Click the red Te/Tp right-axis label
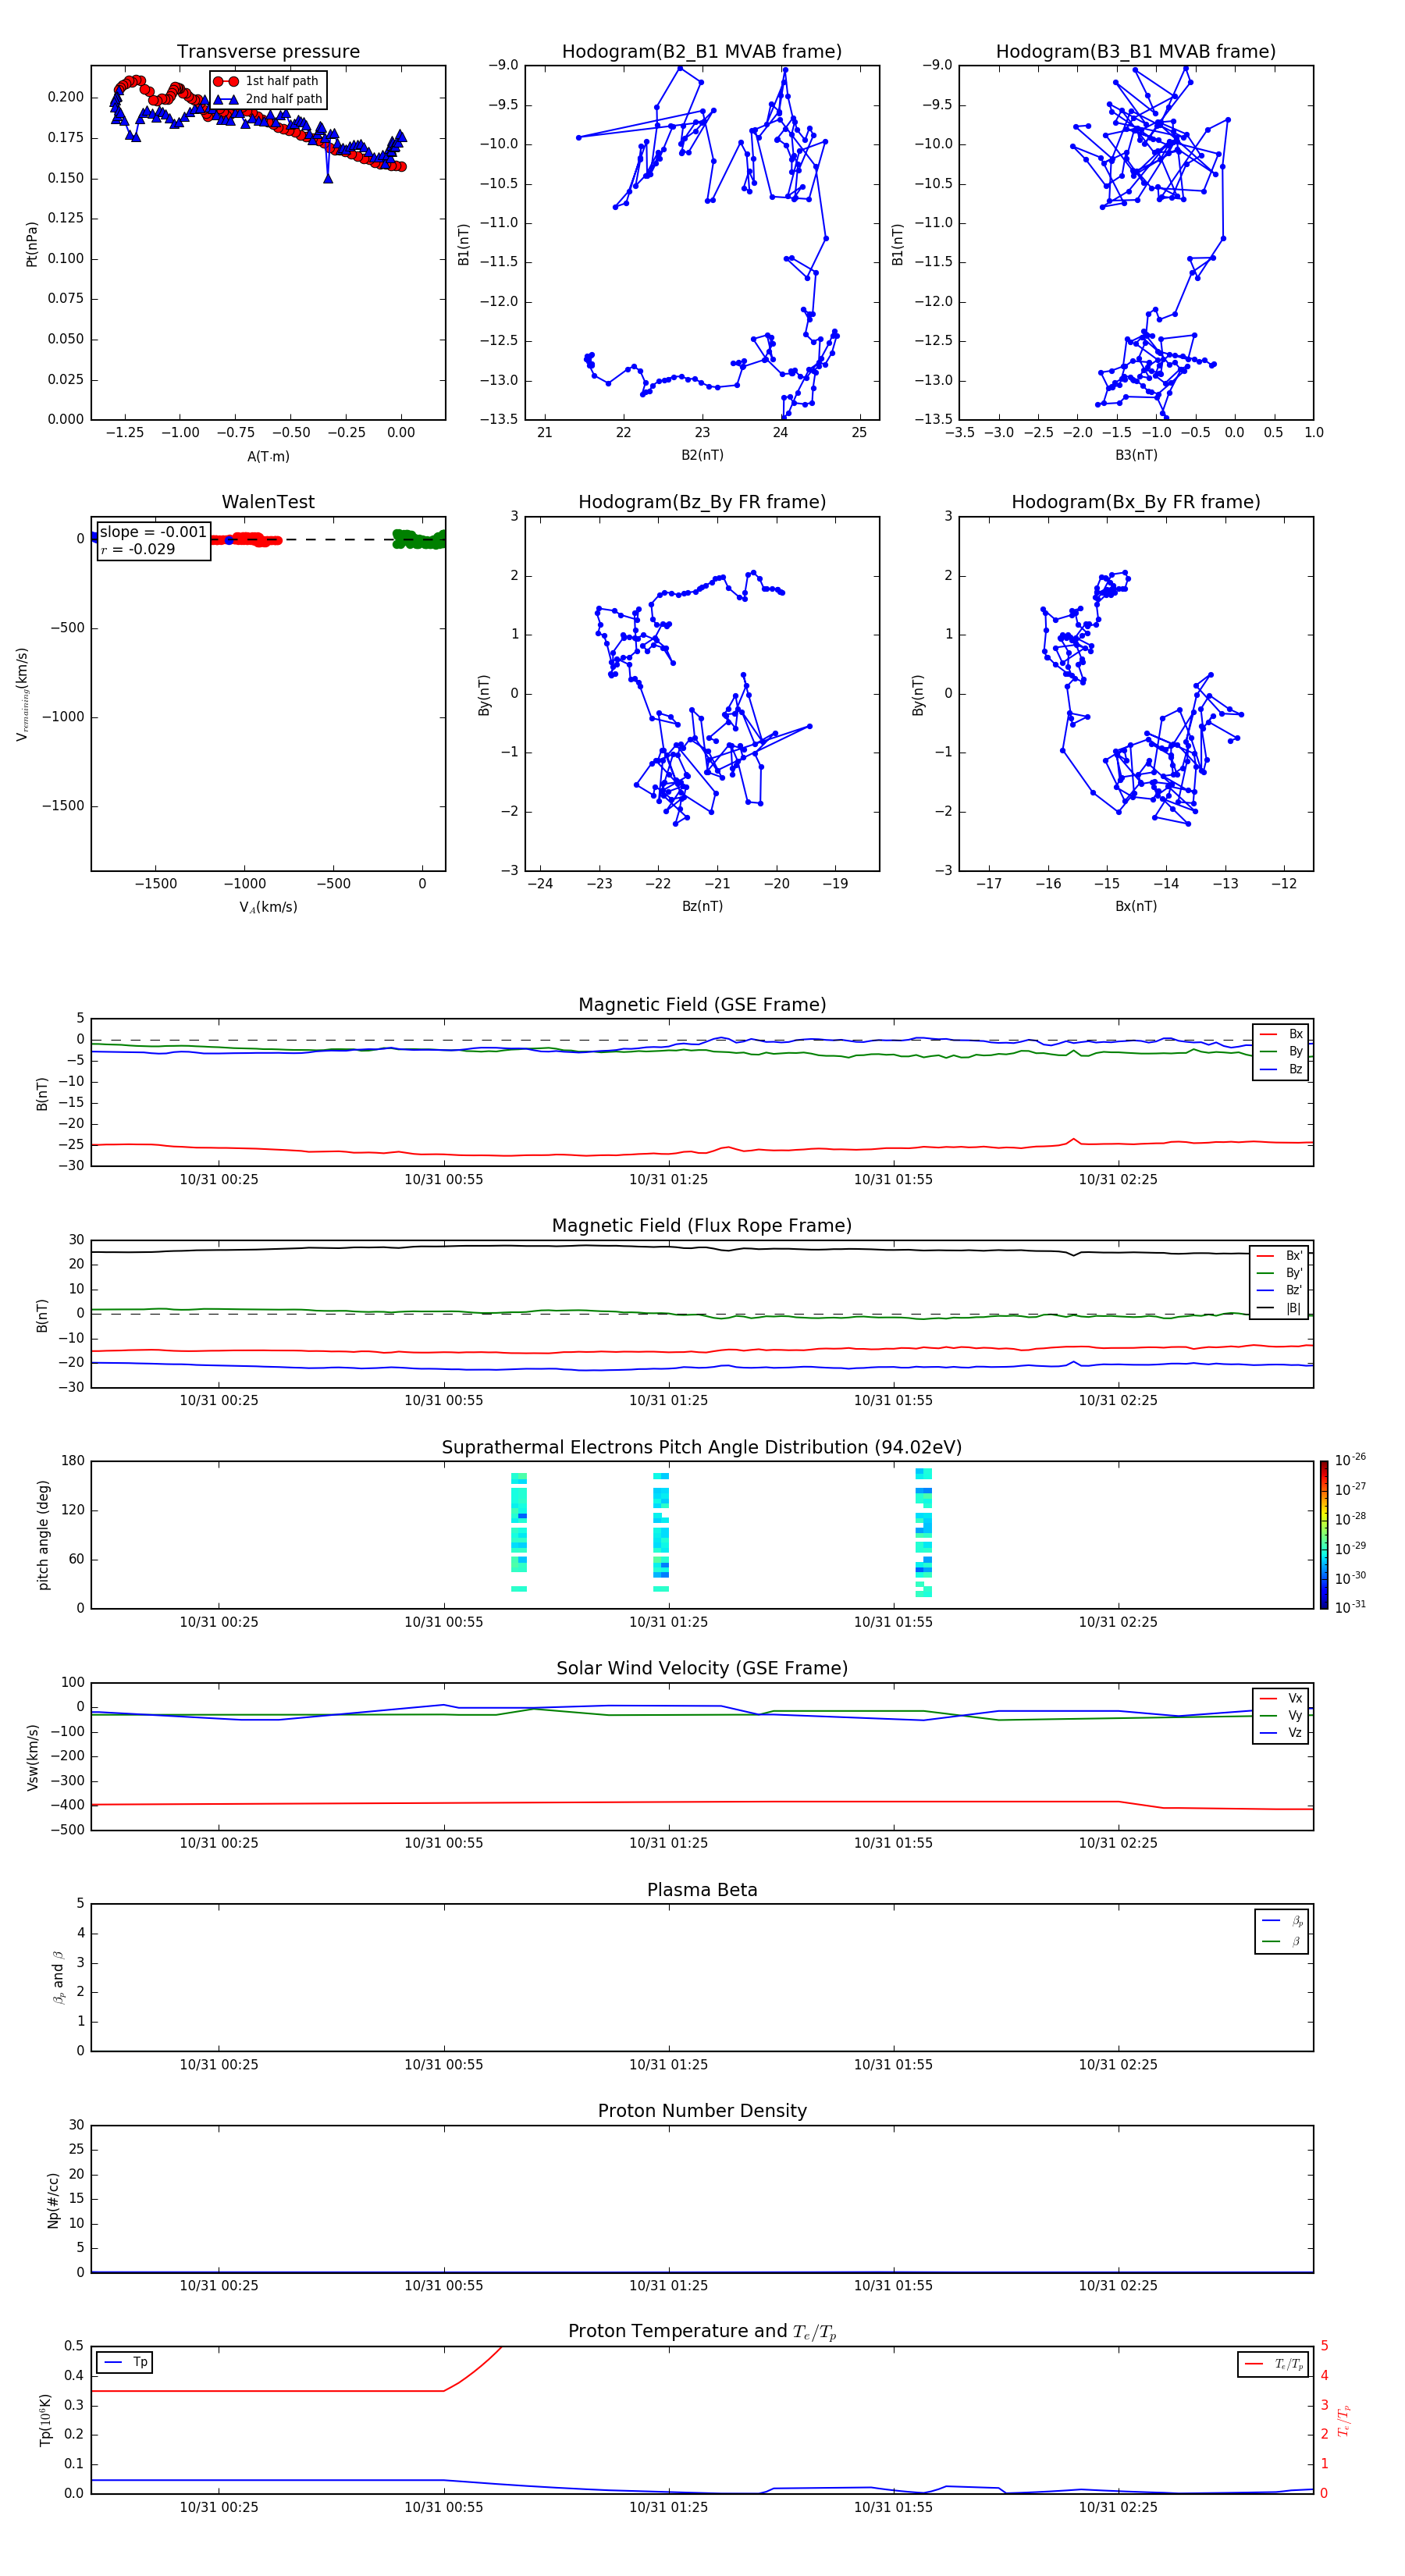 coord(1344,2420)
